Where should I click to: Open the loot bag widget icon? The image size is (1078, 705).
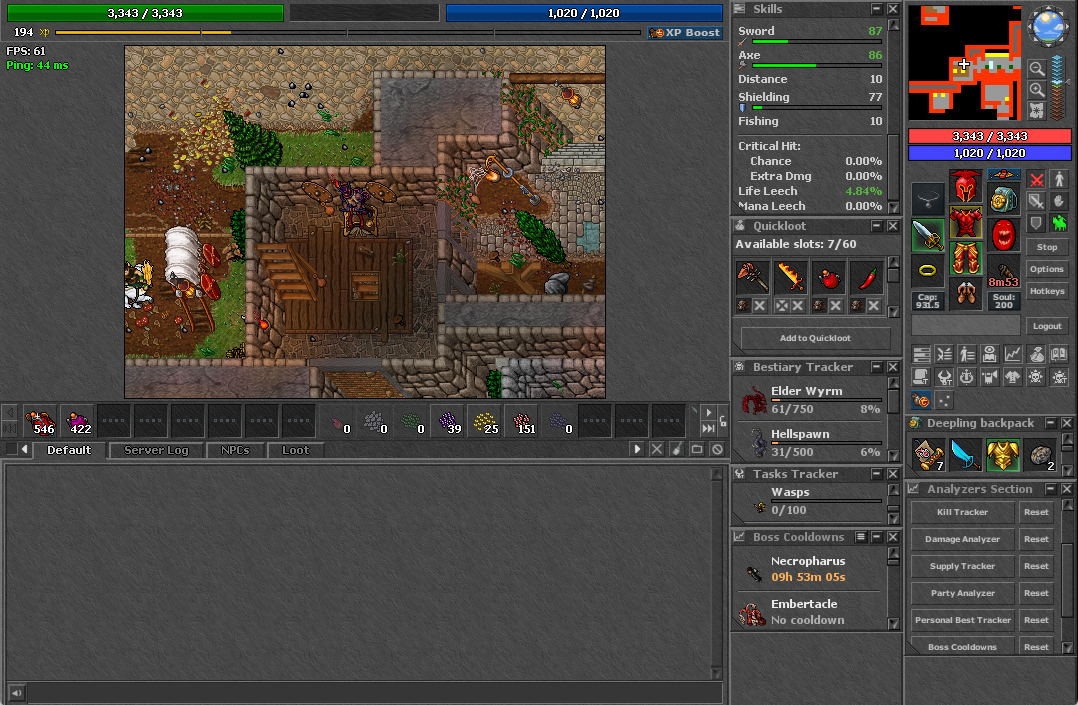click(1036, 354)
